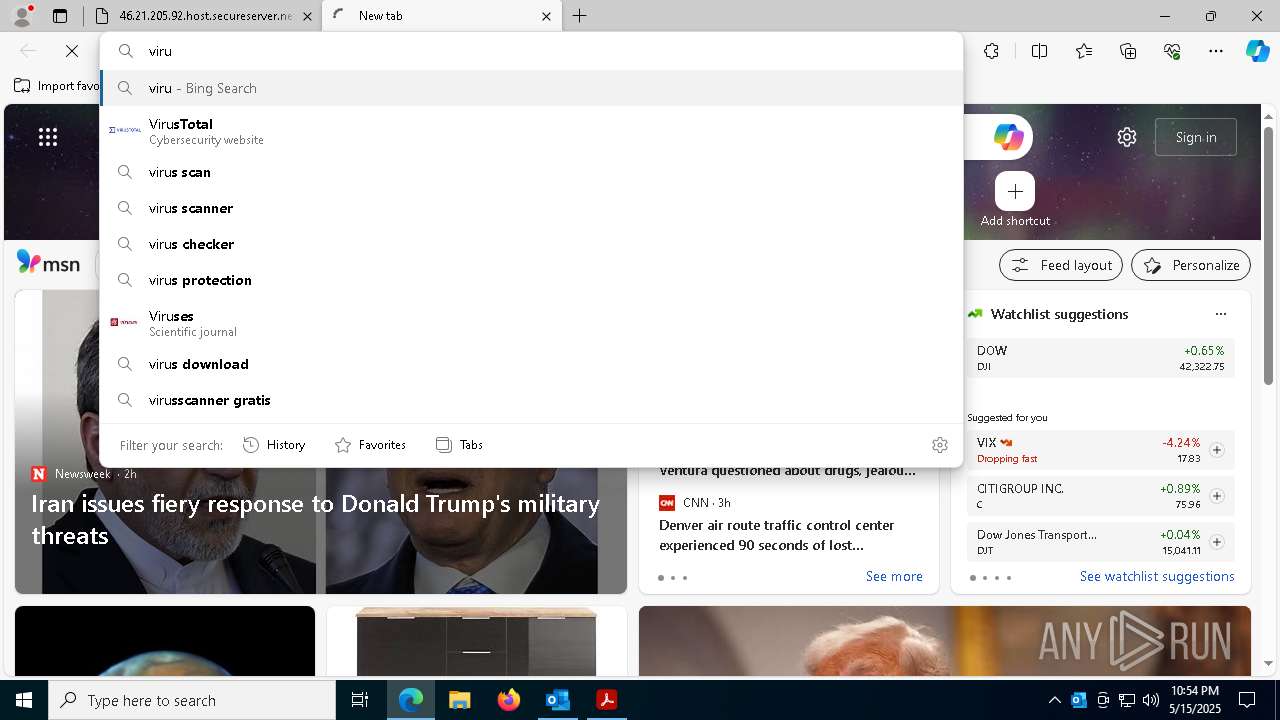Screen dimensions: 1280x720
Task: Open See watchlist suggestions link
Action: coord(1157,576)
